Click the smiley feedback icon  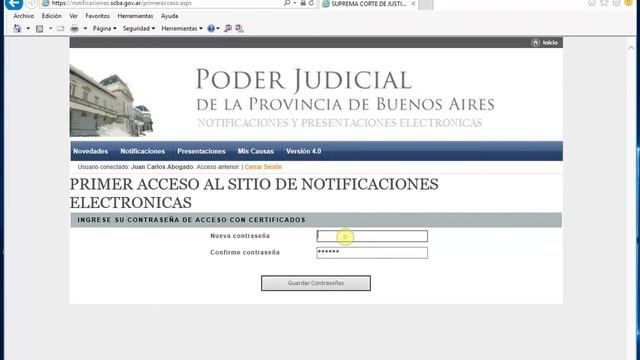pos(629,3)
